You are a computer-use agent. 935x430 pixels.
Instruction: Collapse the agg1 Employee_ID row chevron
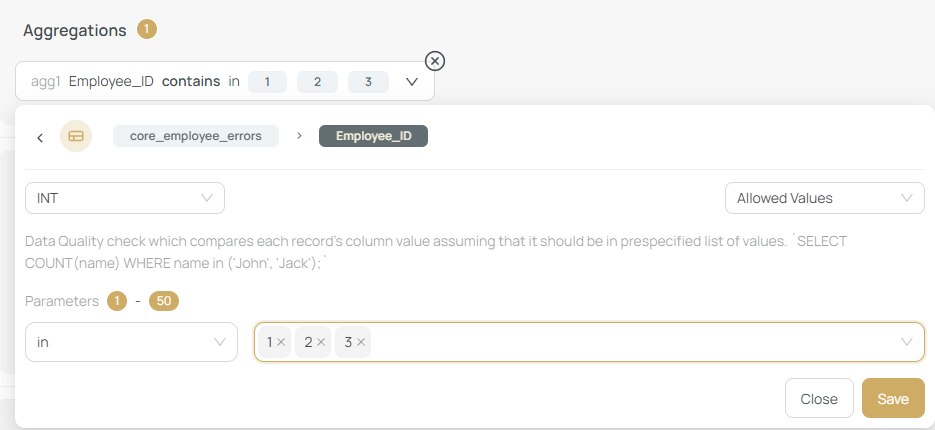pyautogui.click(x=412, y=82)
